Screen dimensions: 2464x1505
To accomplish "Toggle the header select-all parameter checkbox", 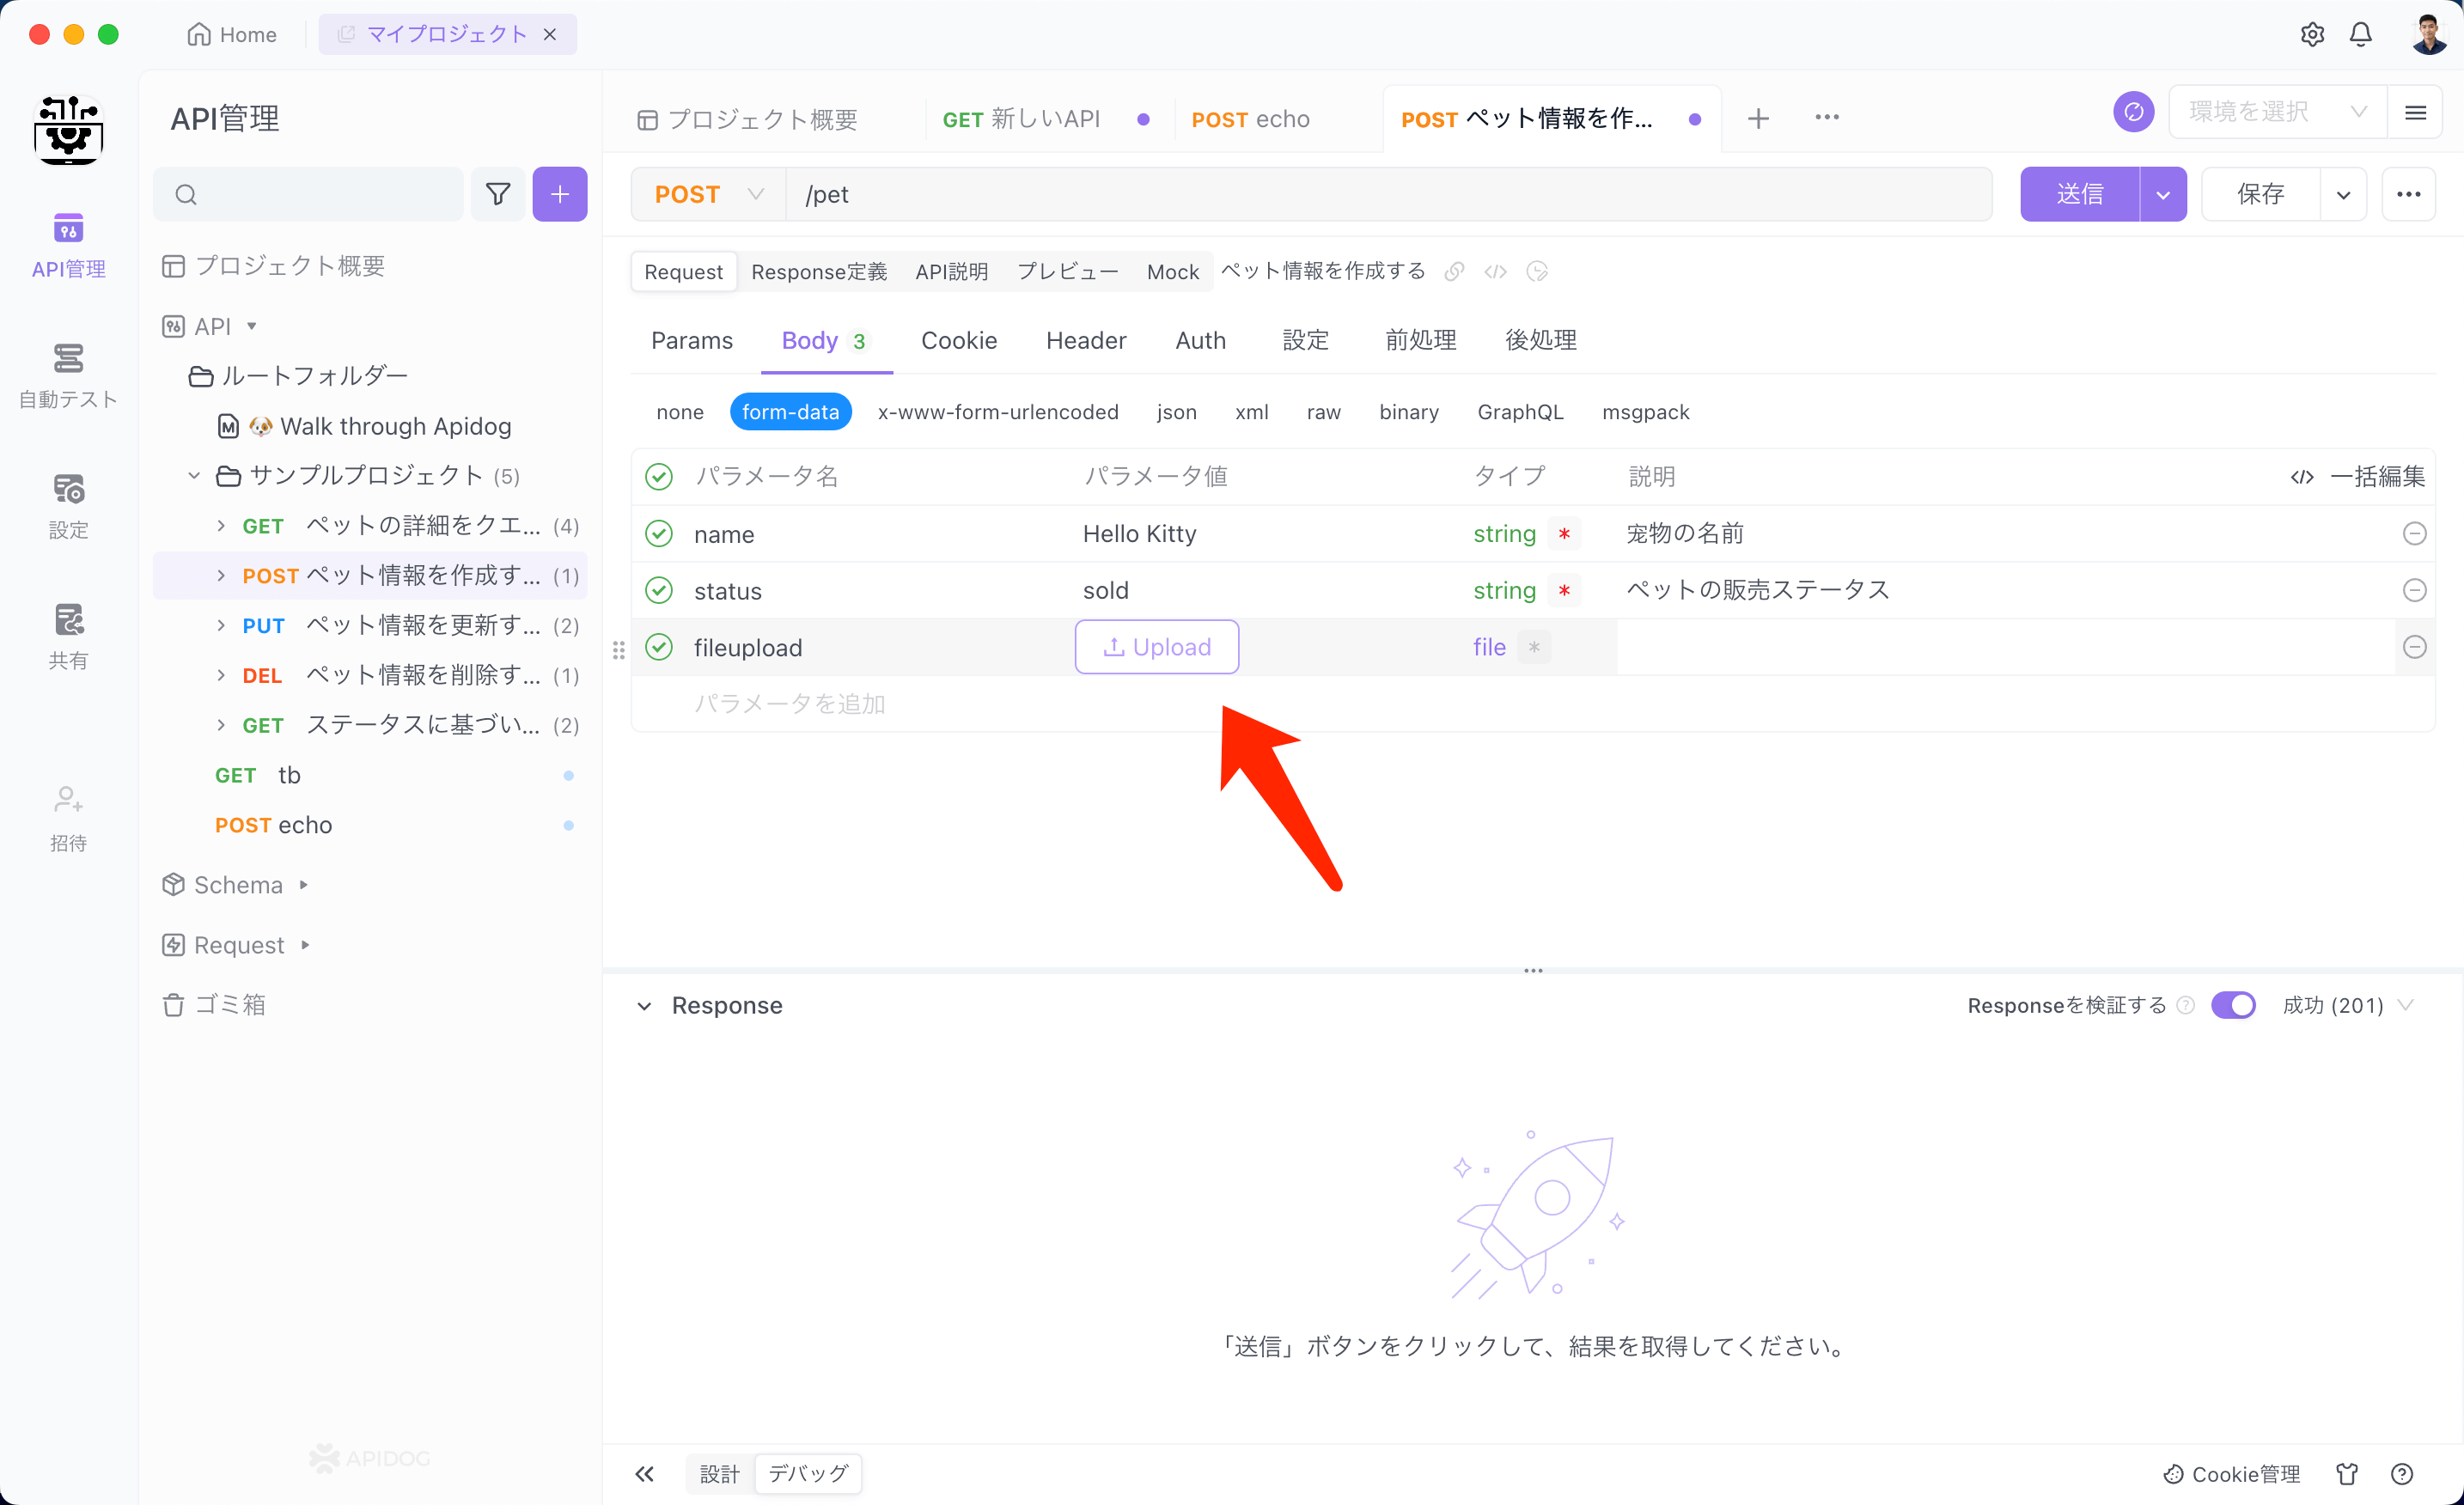I will point(659,477).
